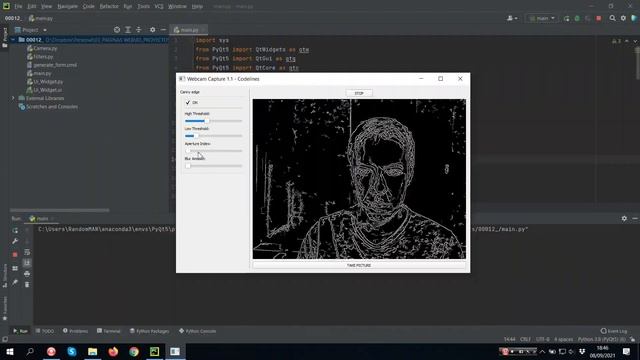This screenshot has height=360, width=640.
Task: Select Camera.py in project tree
Action: coord(42,48)
